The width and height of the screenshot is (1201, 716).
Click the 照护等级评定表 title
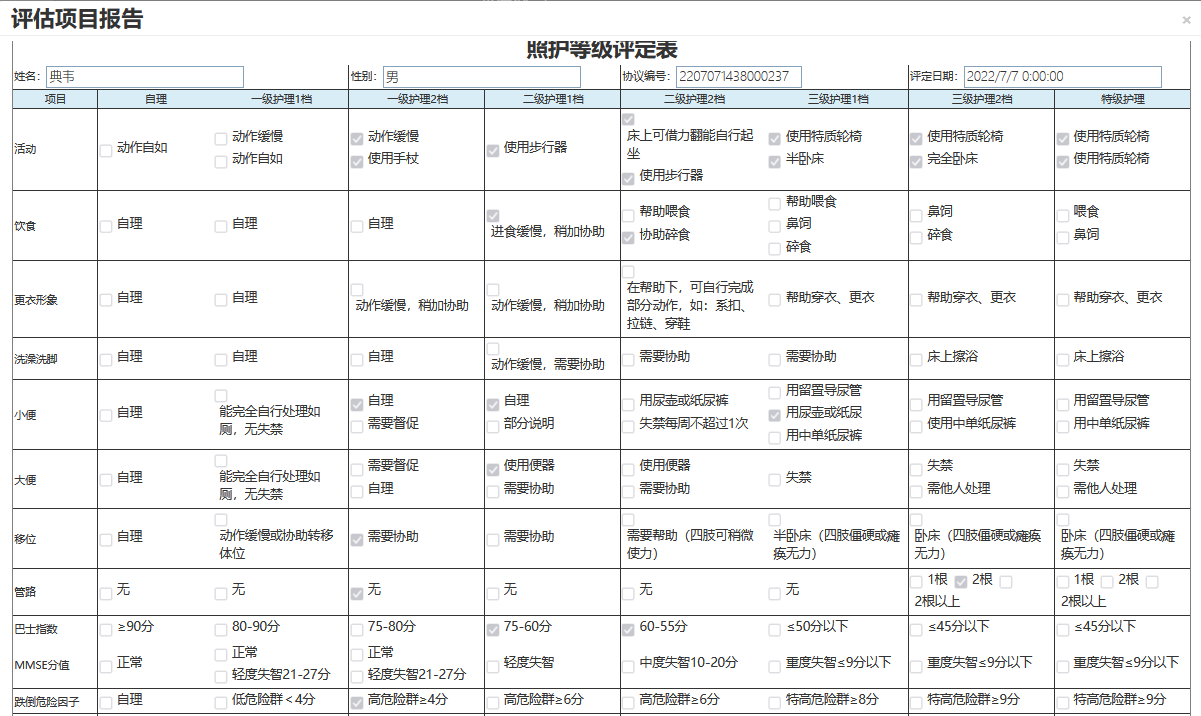coord(601,51)
